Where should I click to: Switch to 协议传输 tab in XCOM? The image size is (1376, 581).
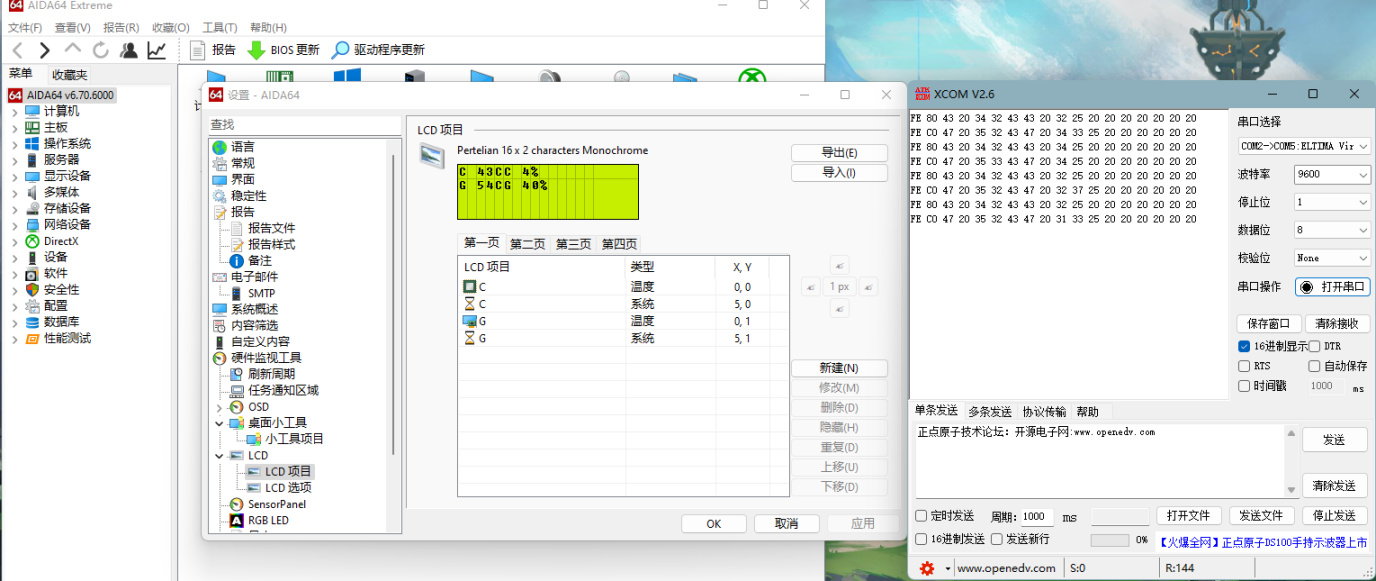tap(1043, 412)
